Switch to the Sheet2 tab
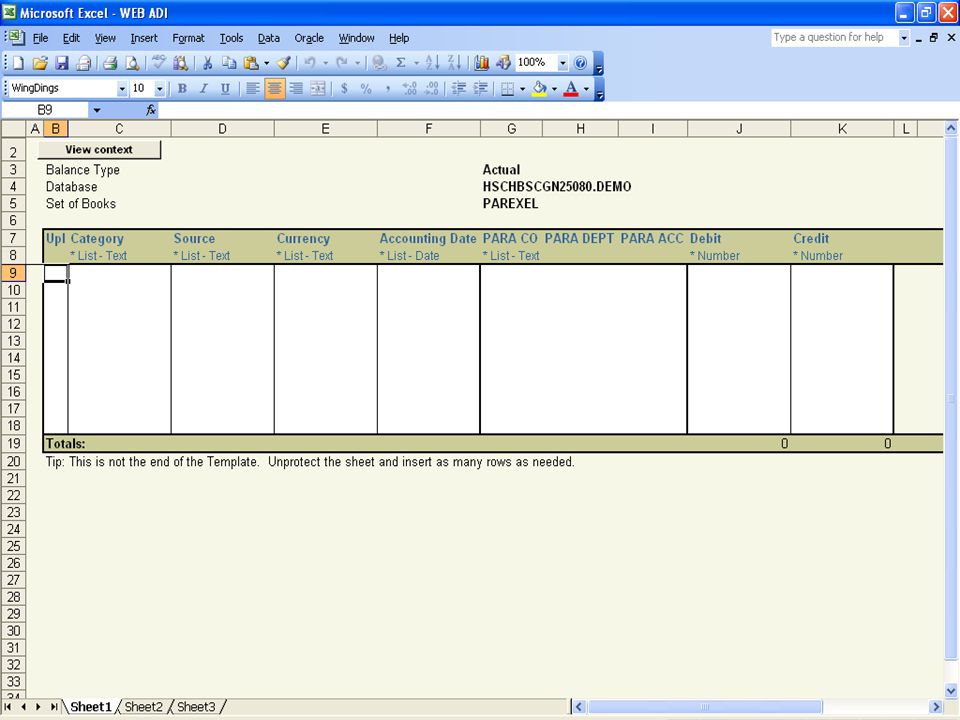The height and width of the screenshot is (720, 960). [143, 707]
